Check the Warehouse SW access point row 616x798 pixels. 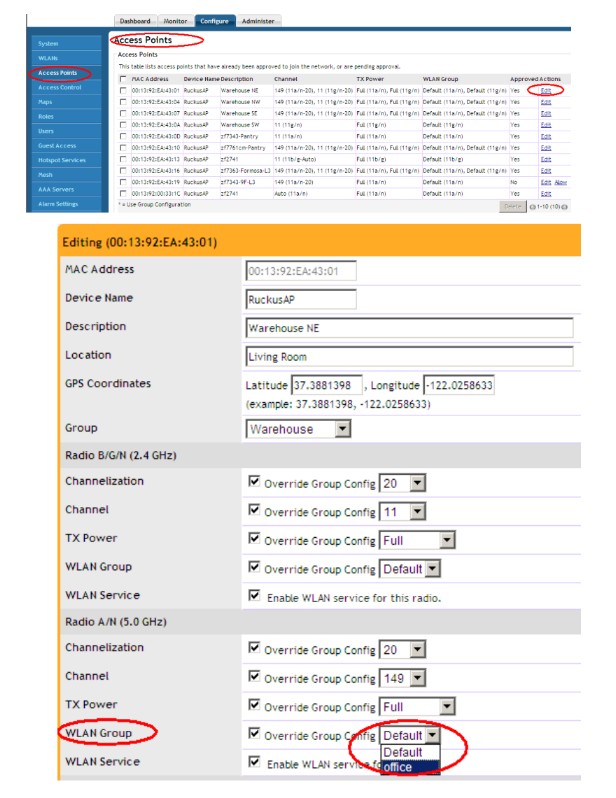click(123, 125)
